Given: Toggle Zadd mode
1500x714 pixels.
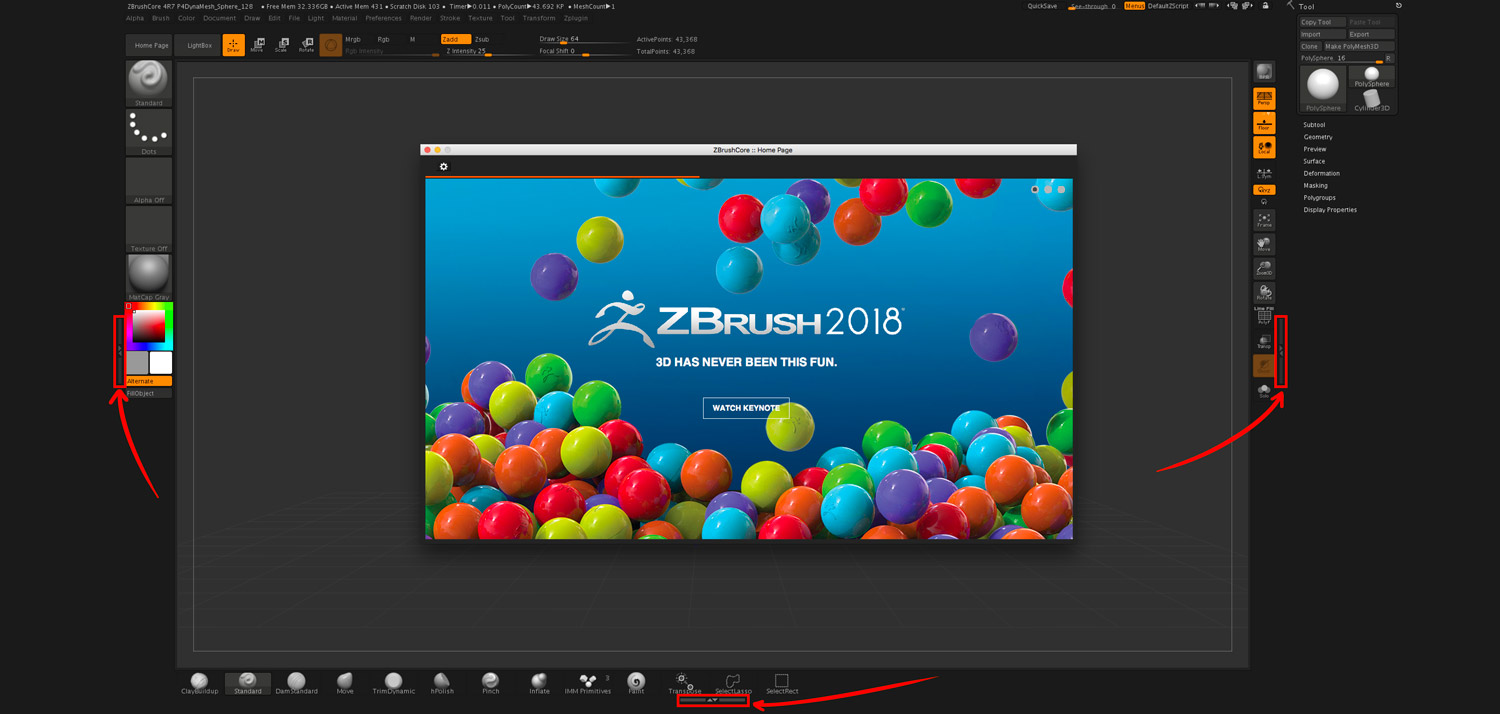Looking at the screenshot, I should (454, 39).
